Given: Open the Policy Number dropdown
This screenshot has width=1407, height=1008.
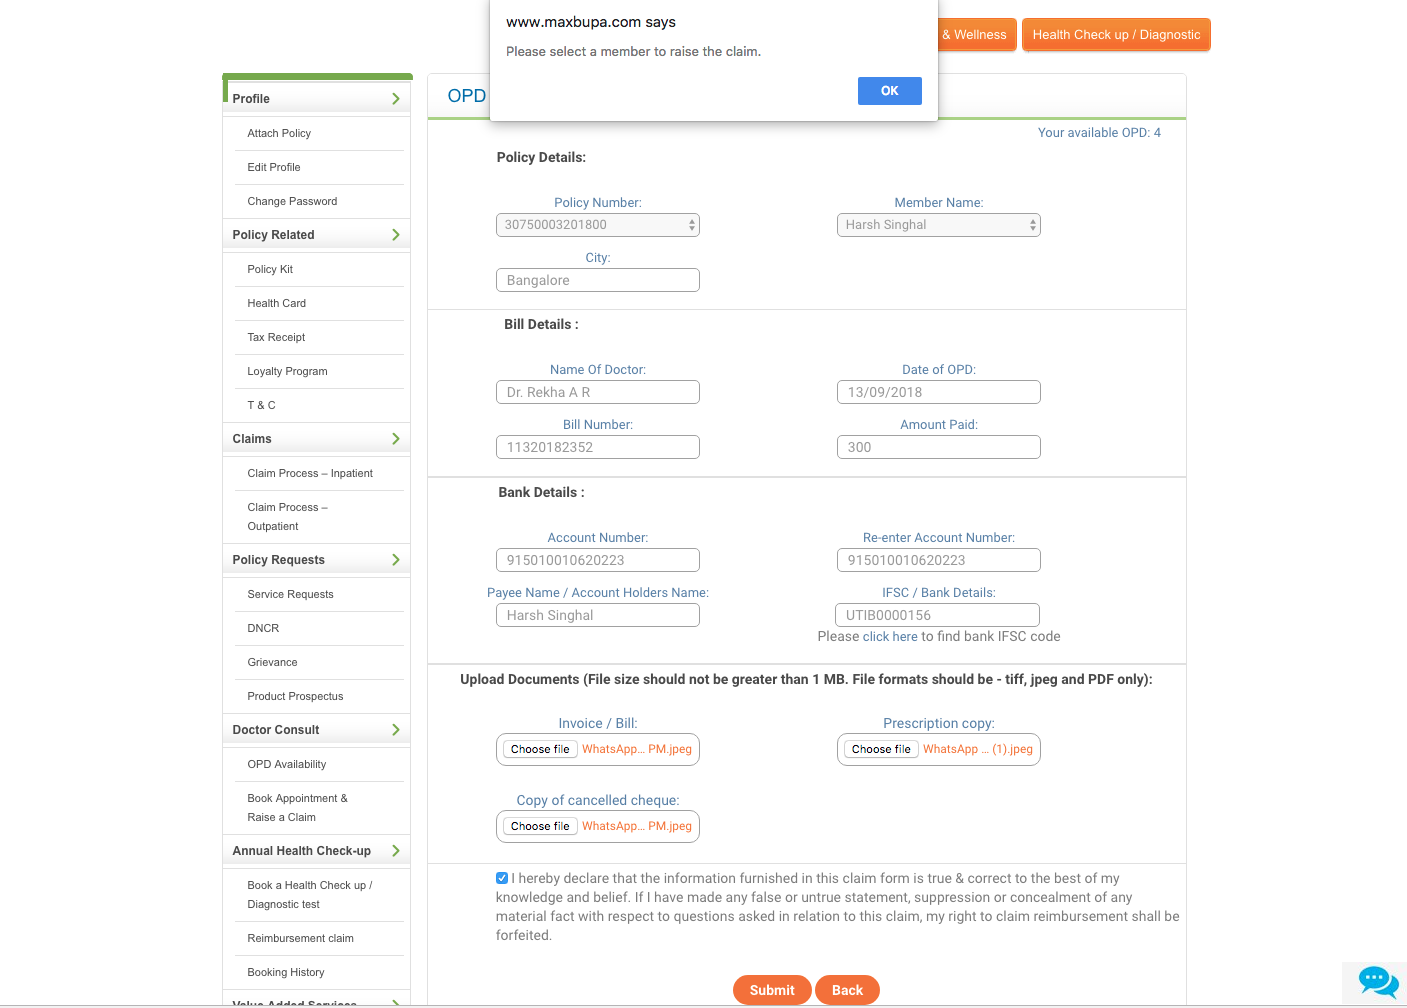Looking at the screenshot, I should (598, 225).
